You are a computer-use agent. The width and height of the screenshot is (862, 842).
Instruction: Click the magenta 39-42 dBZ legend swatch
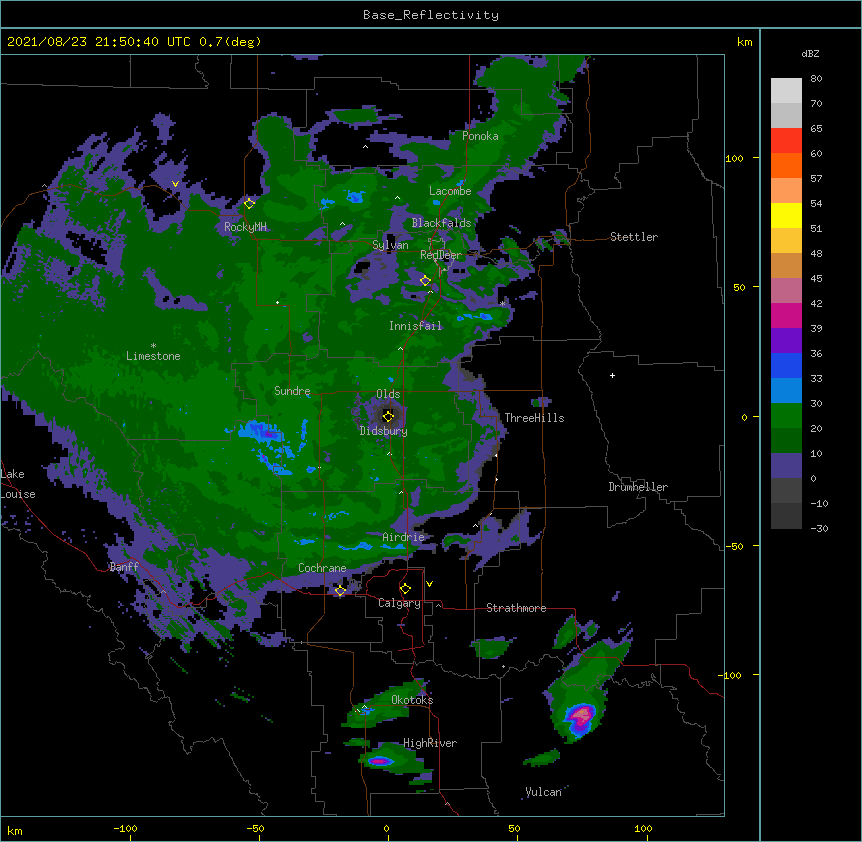point(786,315)
